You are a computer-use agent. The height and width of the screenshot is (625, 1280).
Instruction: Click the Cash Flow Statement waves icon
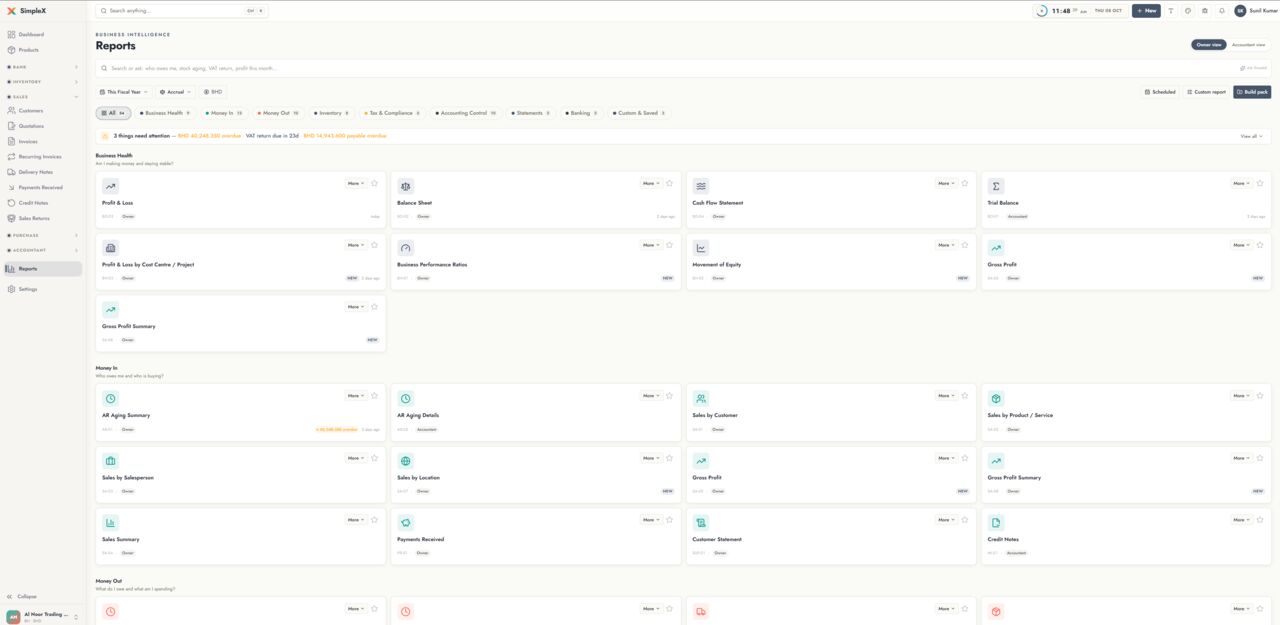pos(701,186)
